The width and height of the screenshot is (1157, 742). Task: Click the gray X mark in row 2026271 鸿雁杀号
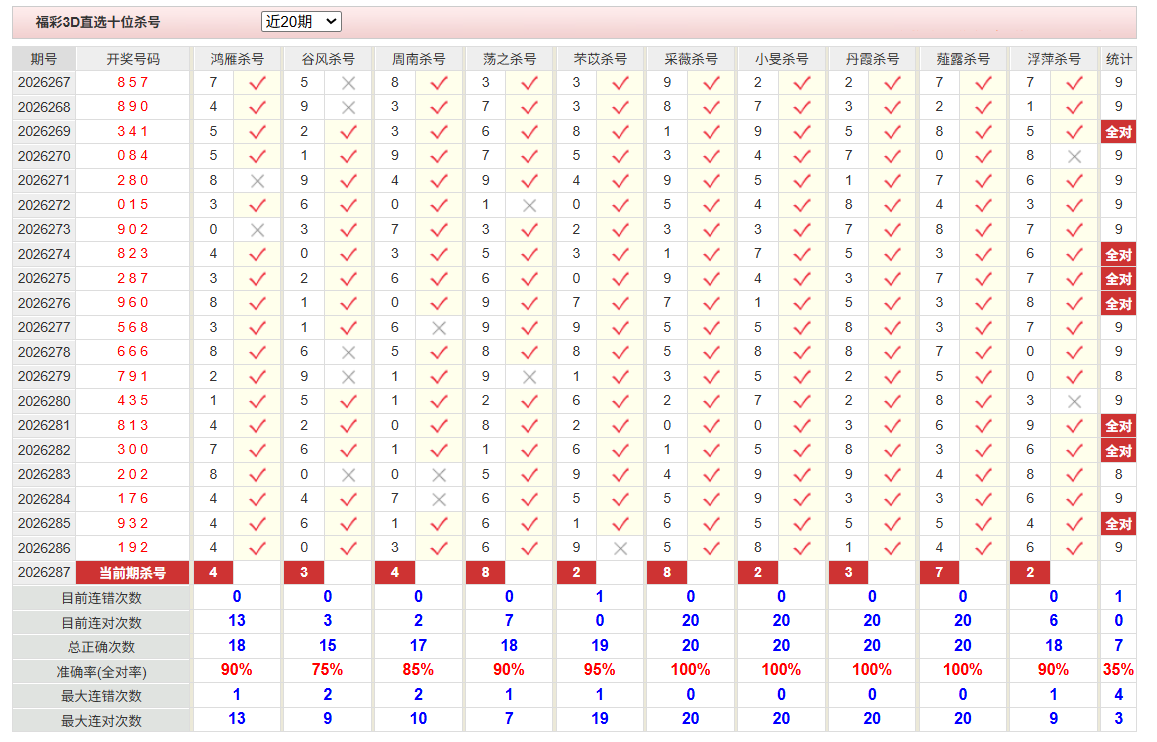point(258,181)
